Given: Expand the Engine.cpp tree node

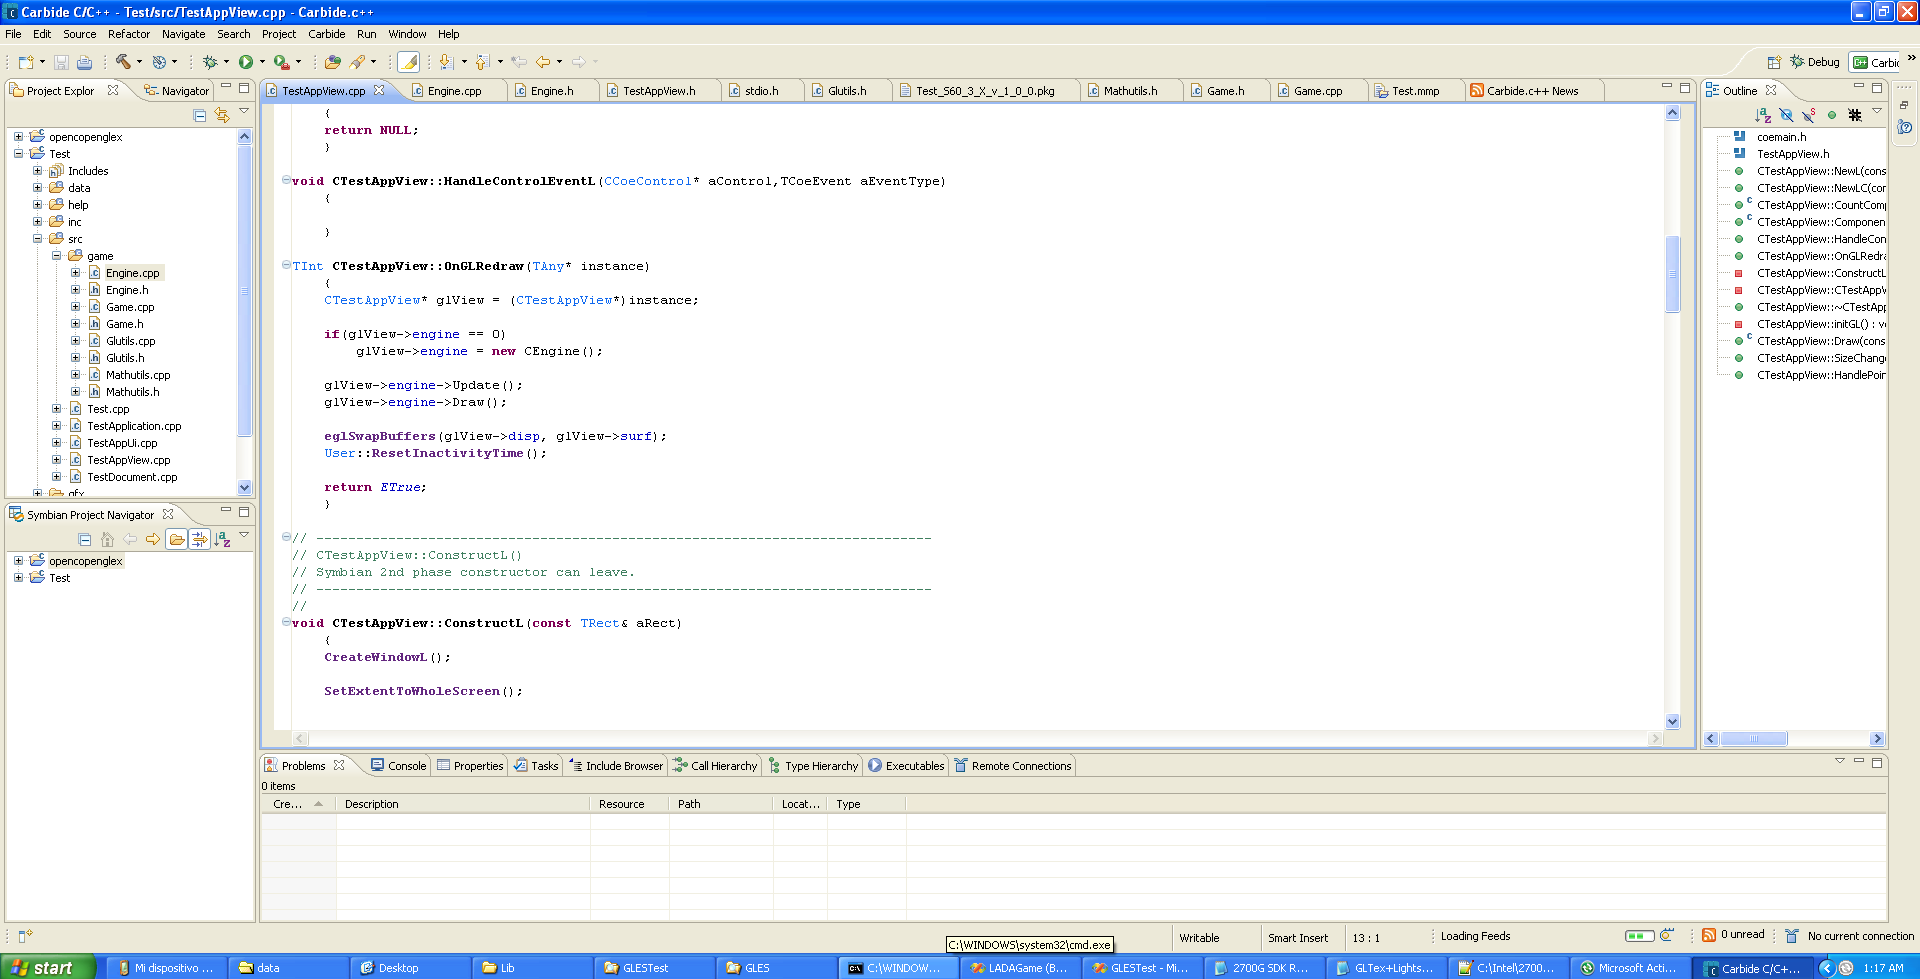Looking at the screenshot, I should tap(76, 273).
